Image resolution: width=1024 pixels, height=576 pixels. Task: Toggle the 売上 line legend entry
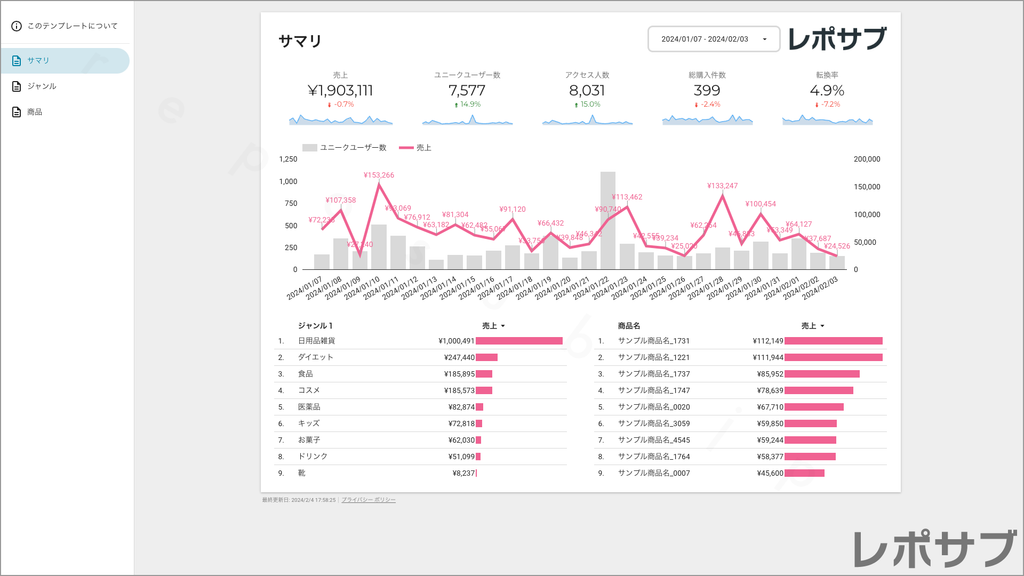point(416,148)
